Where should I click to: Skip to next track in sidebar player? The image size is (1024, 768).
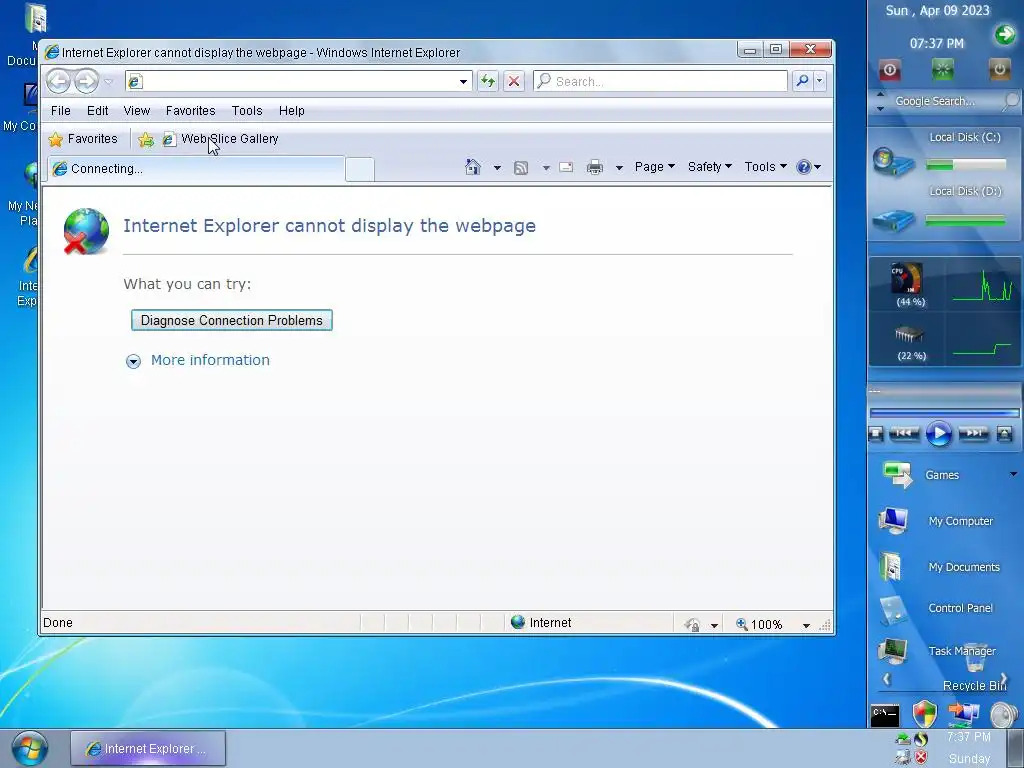973,433
